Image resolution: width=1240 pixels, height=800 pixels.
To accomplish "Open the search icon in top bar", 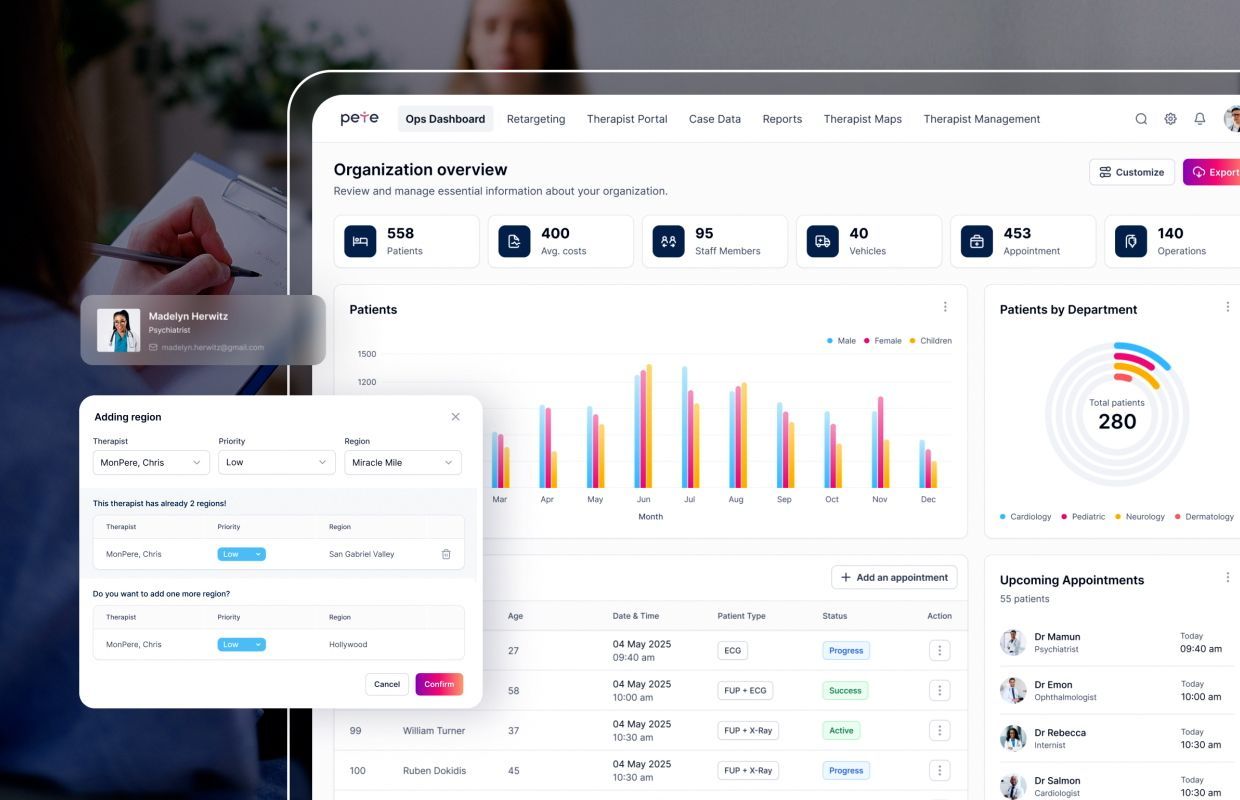I will (x=1141, y=119).
